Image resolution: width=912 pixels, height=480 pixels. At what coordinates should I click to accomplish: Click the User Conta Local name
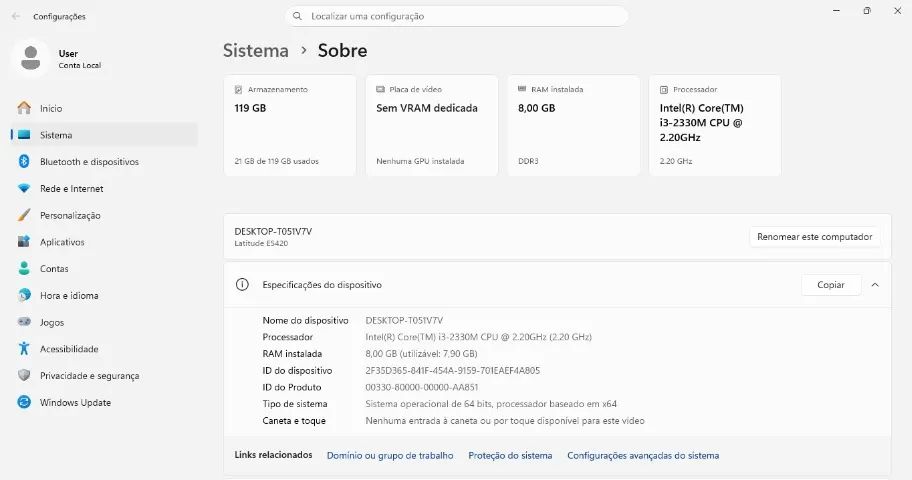tap(80, 59)
